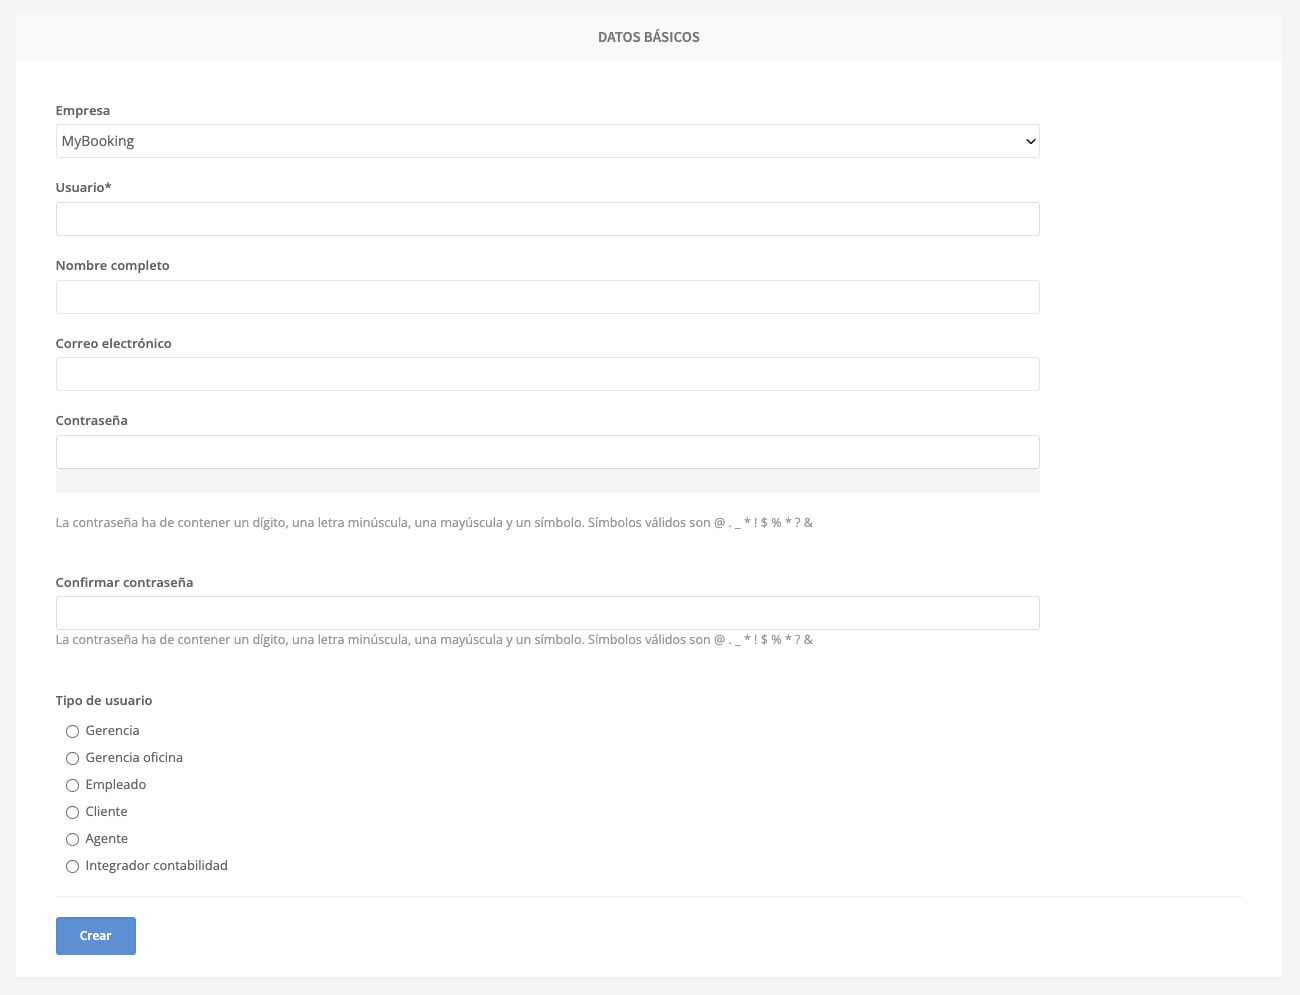Pick the Integrador contabilidad radio option
Image resolution: width=1300 pixels, height=995 pixels.
point(72,866)
